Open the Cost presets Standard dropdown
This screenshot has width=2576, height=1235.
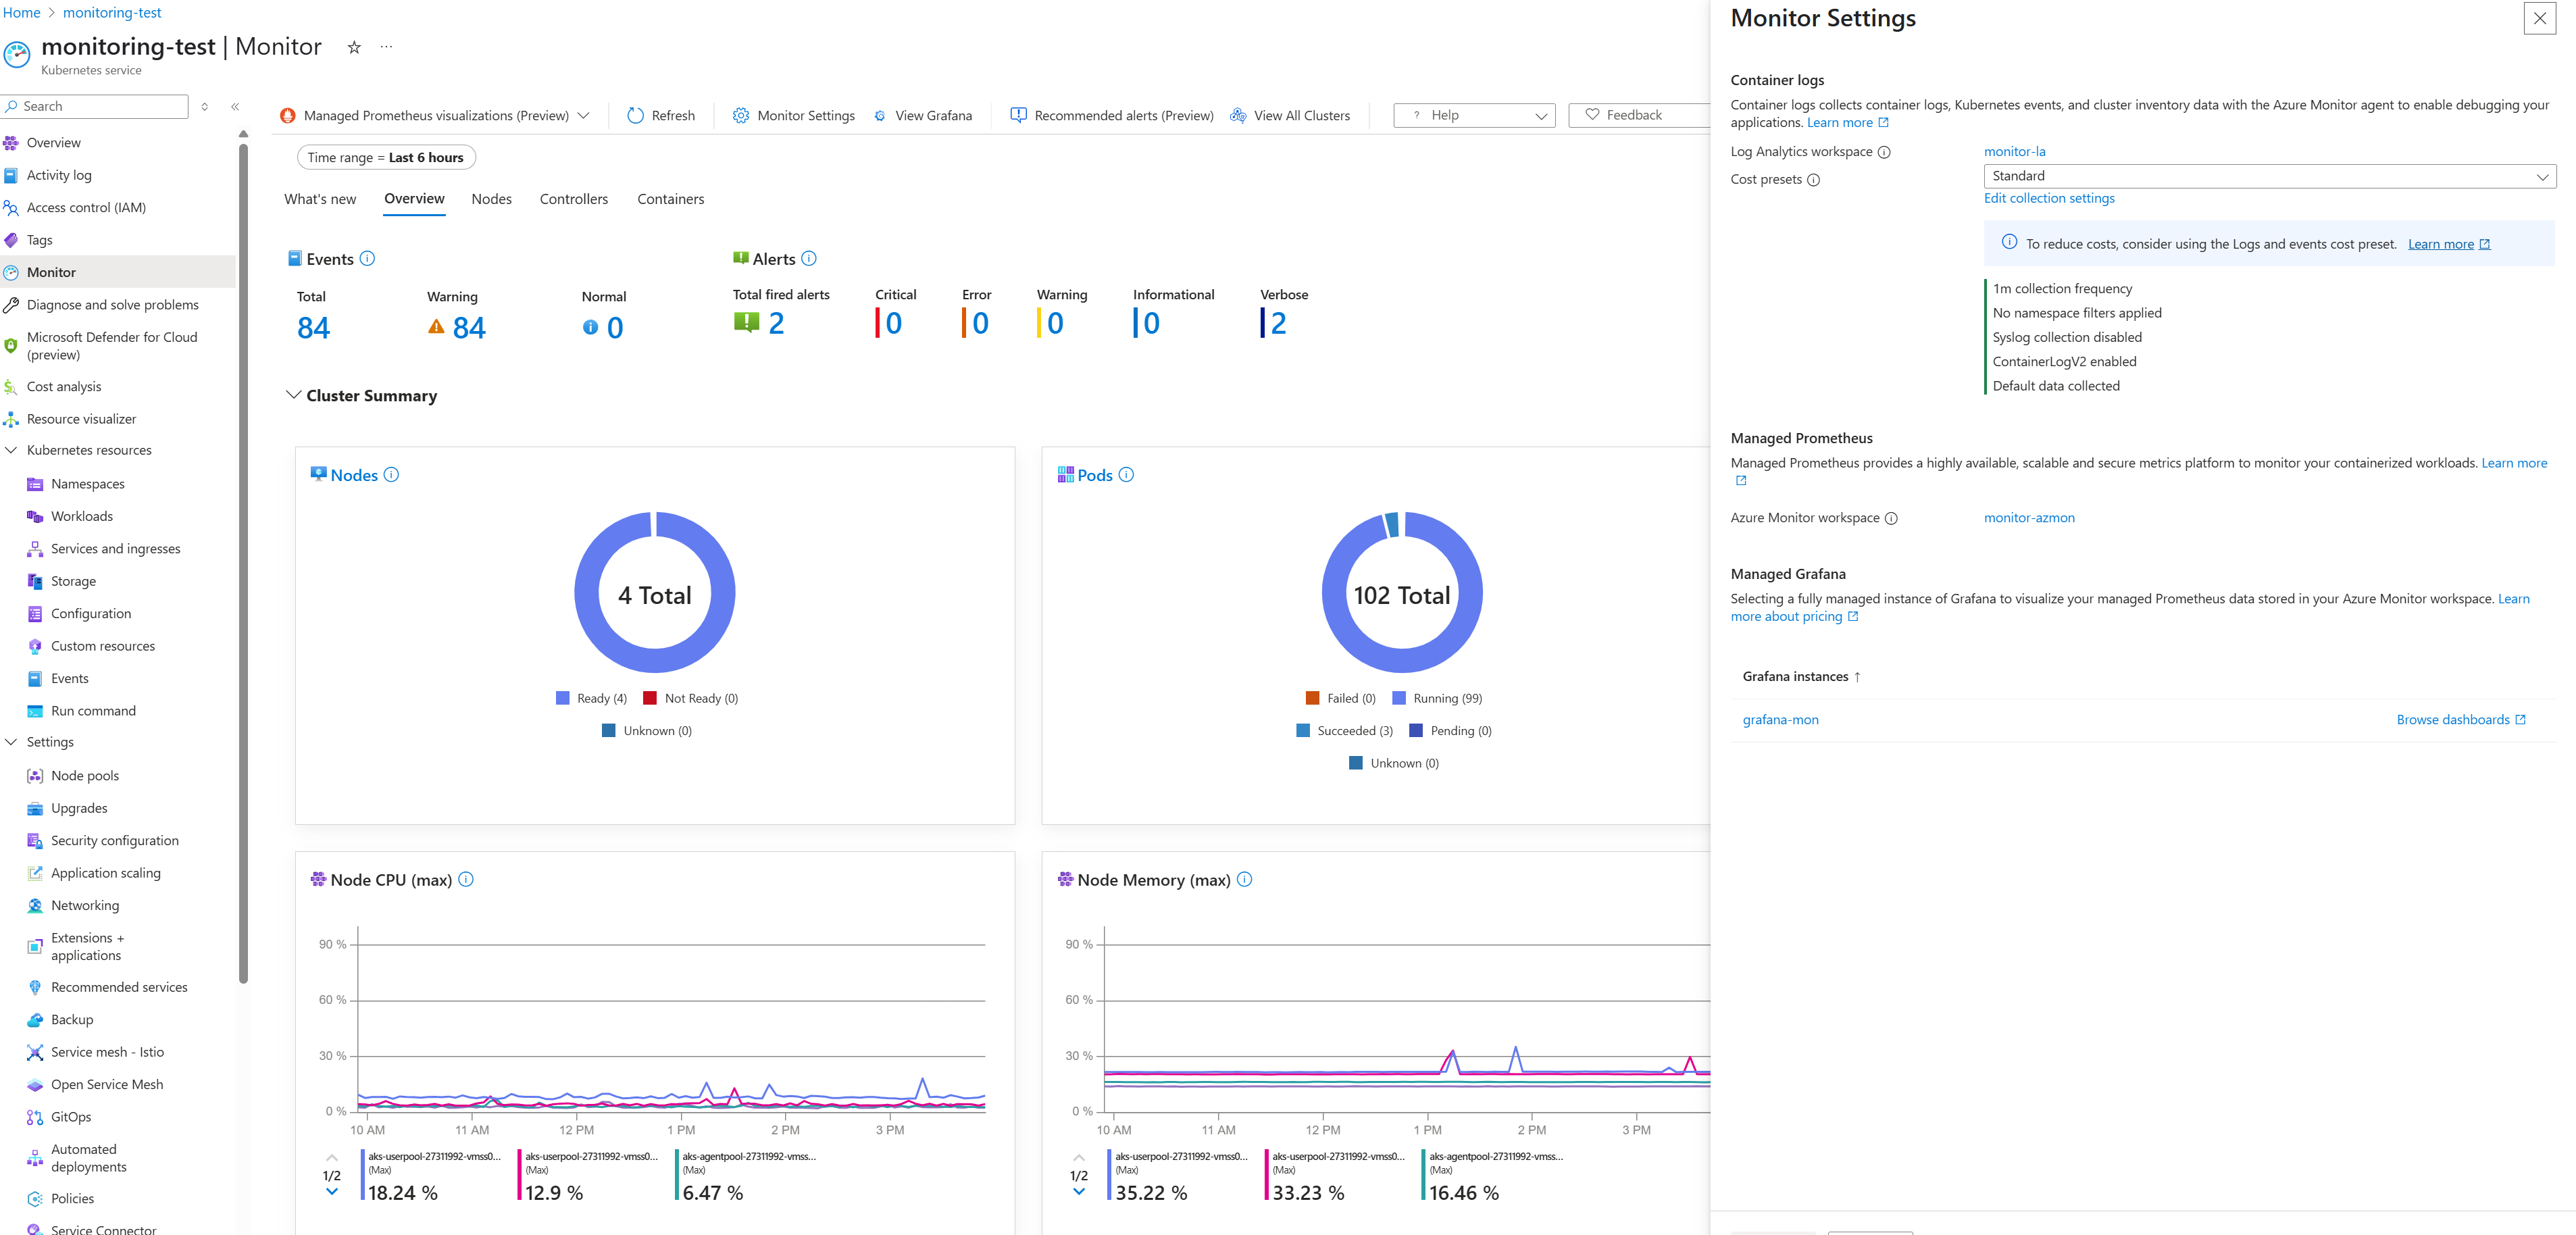(2269, 176)
